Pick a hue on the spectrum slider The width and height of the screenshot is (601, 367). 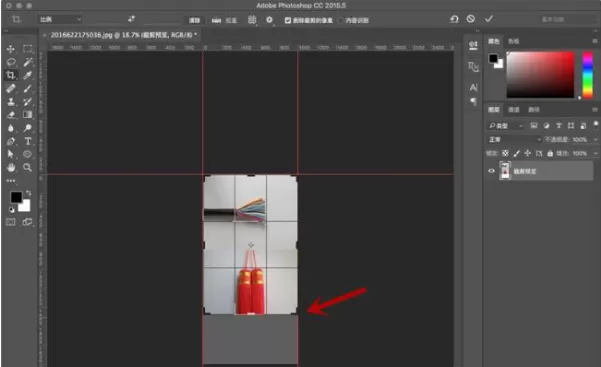(588, 75)
